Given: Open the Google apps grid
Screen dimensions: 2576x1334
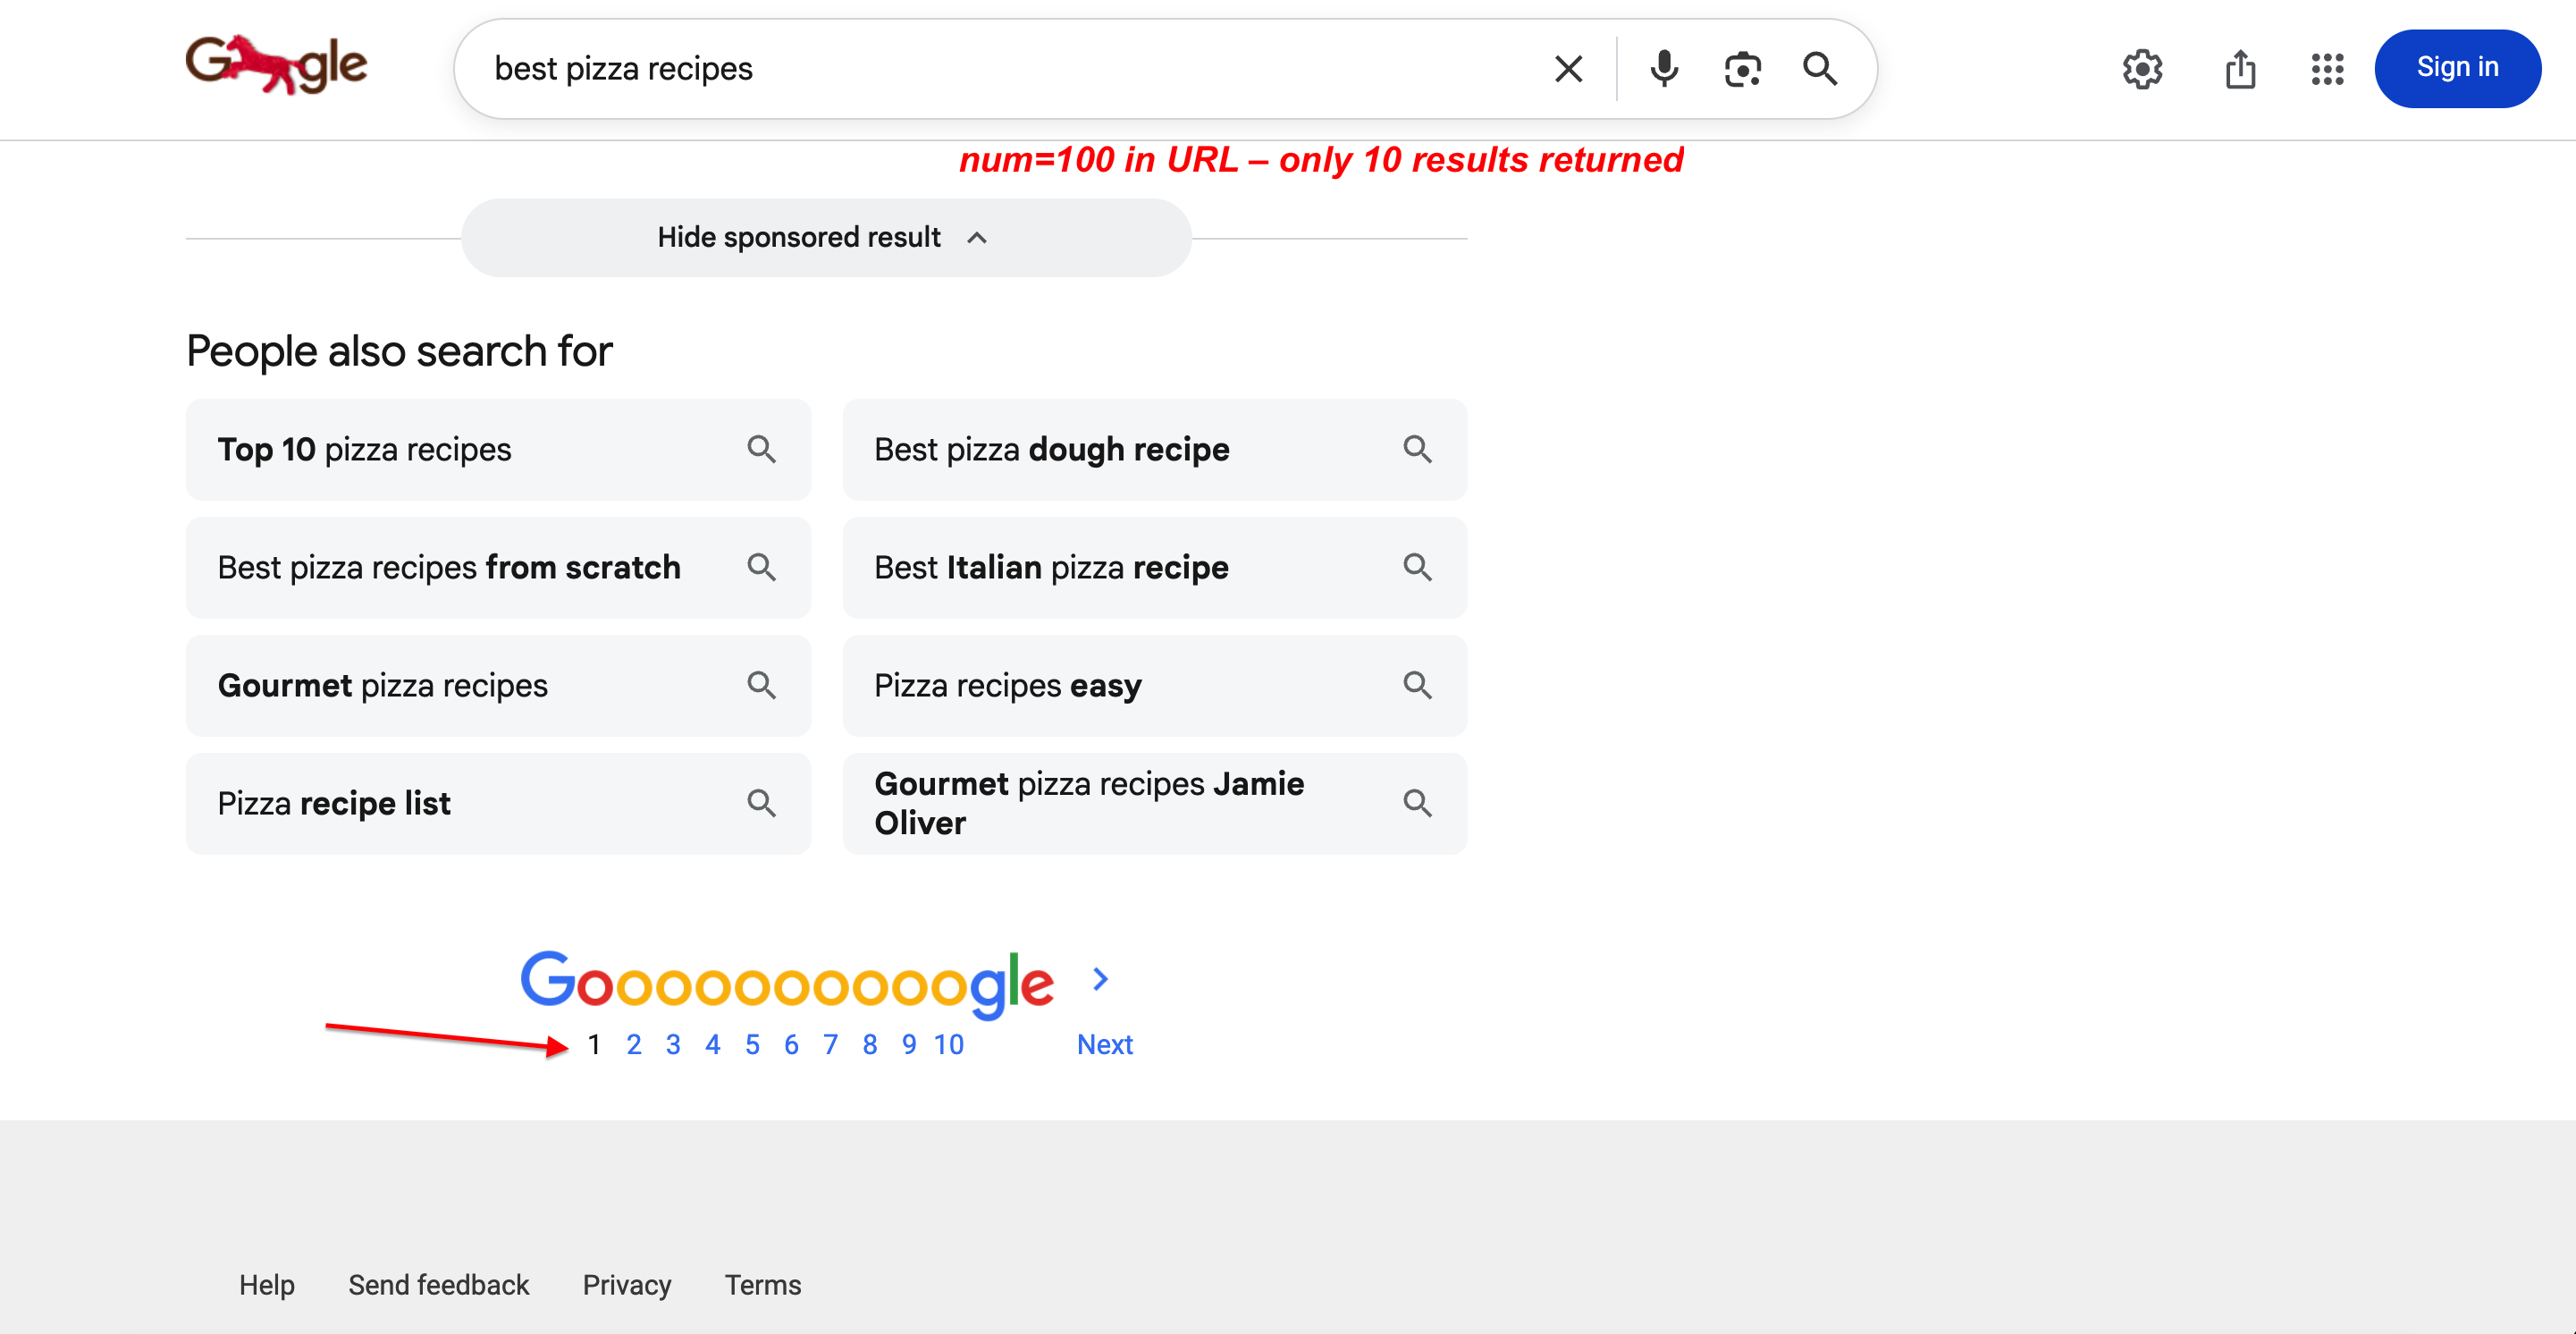Looking at the screenshot, I should coord(2326,69).
